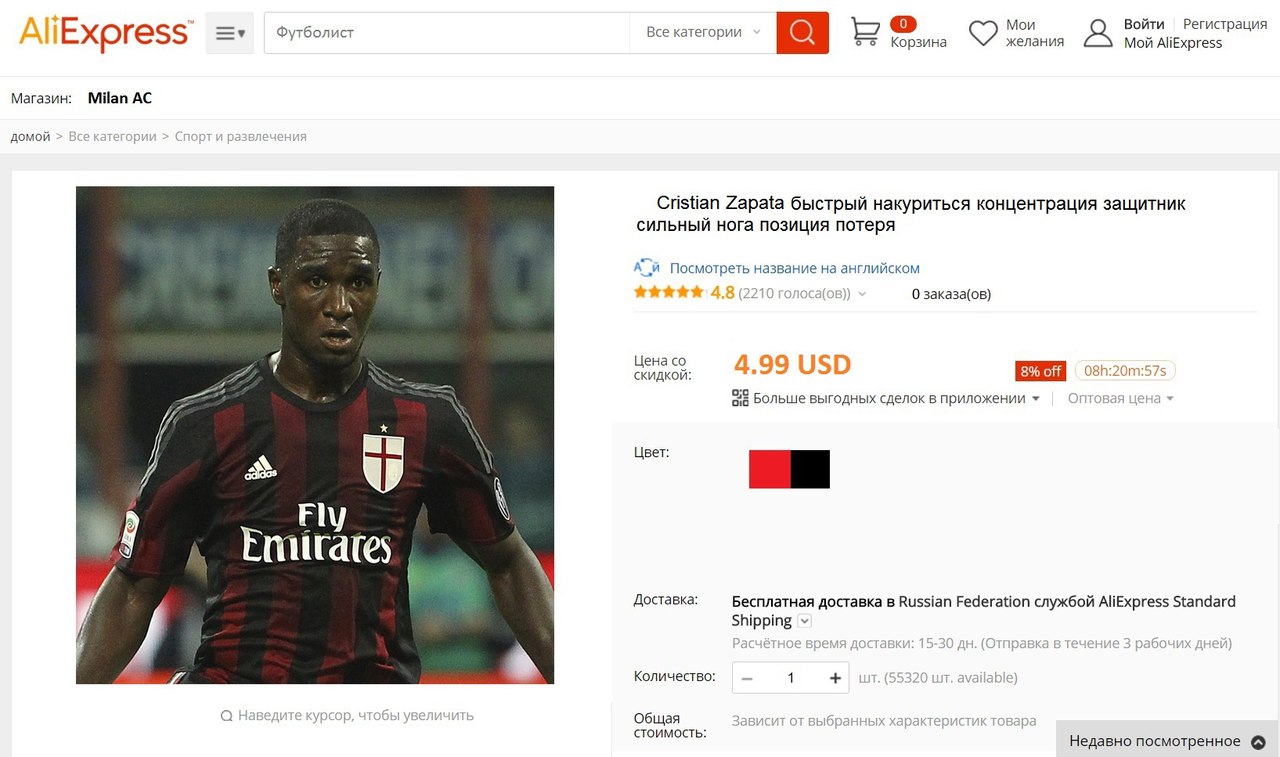Click the Войти sign-in link
1280x757 pixels.
pos(1144,24)
